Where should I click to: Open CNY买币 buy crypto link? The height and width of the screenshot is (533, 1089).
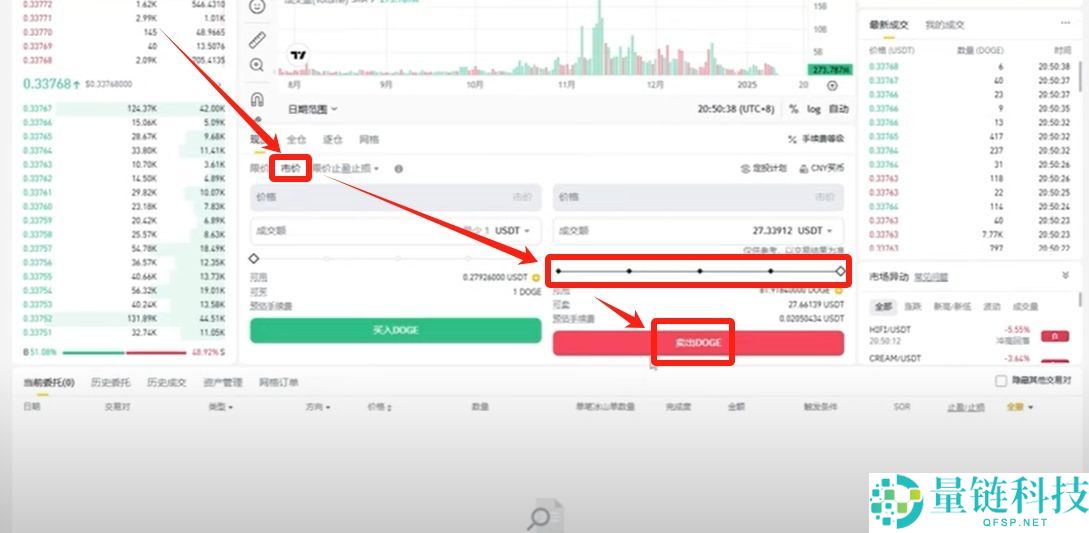pyautogui.click(x=822, y=168)
